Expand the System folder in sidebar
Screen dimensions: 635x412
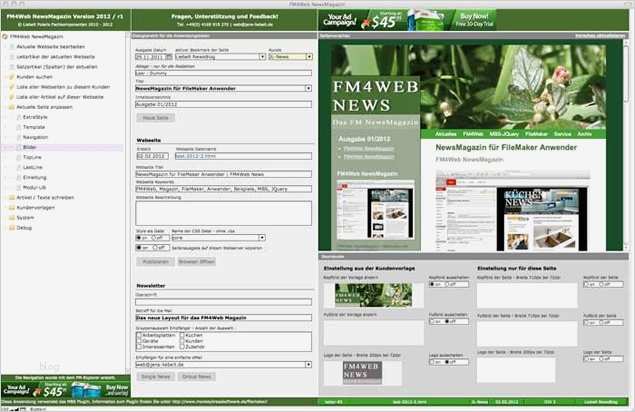[x=12, y=218]
